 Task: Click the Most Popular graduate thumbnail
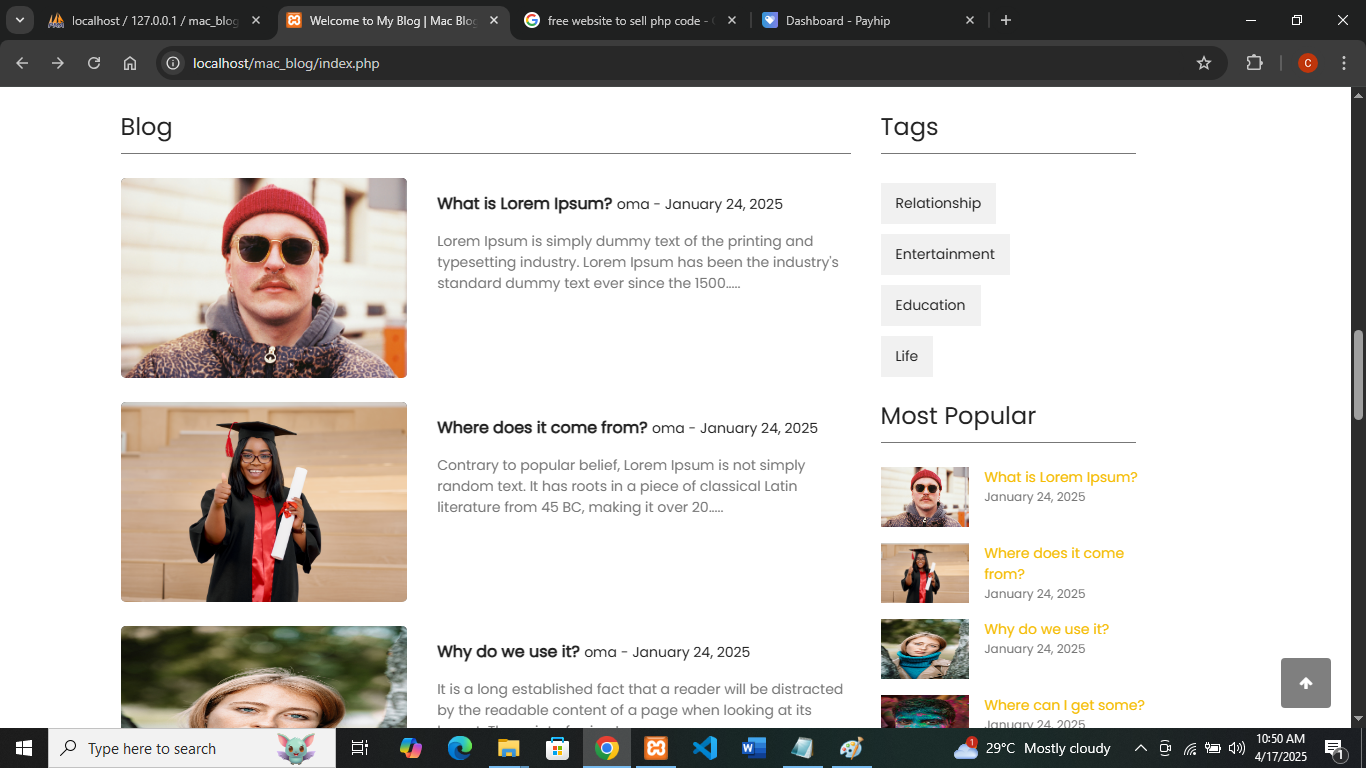point(925,573)
